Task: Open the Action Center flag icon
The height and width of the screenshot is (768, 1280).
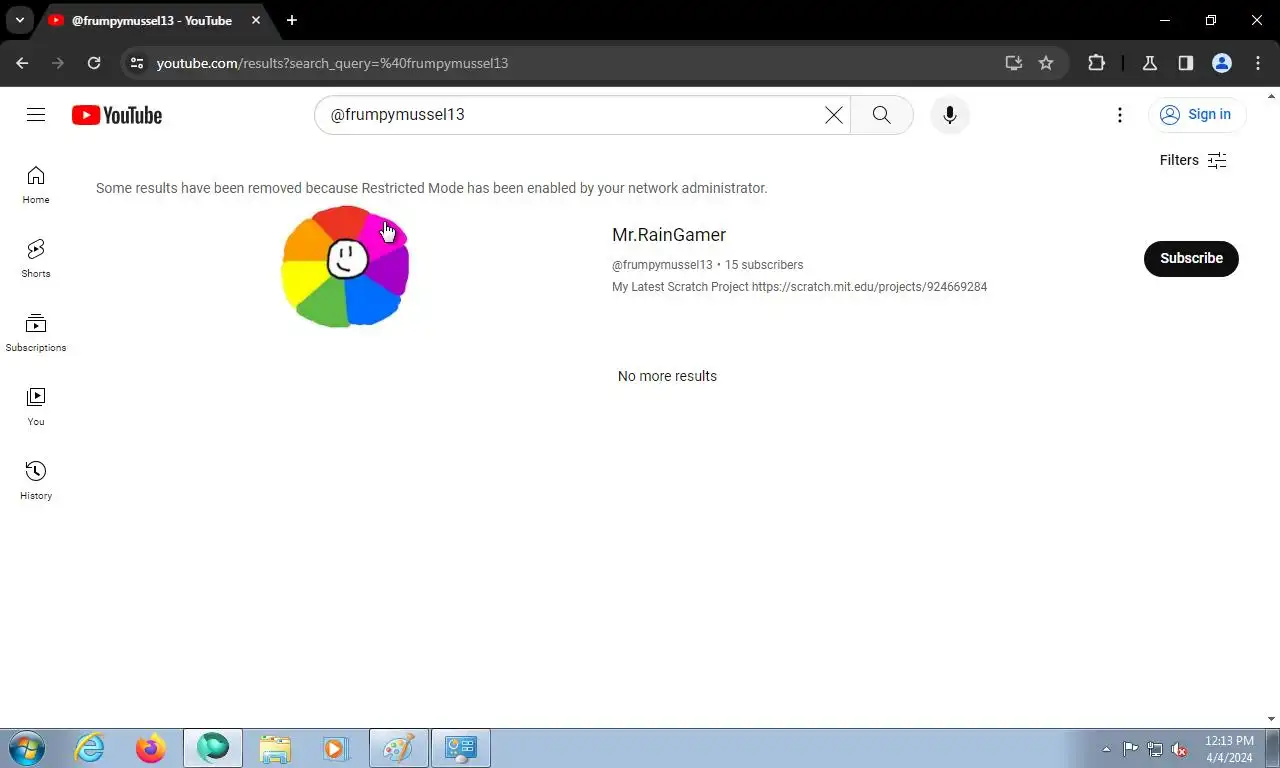Action: pos(1131,749)
